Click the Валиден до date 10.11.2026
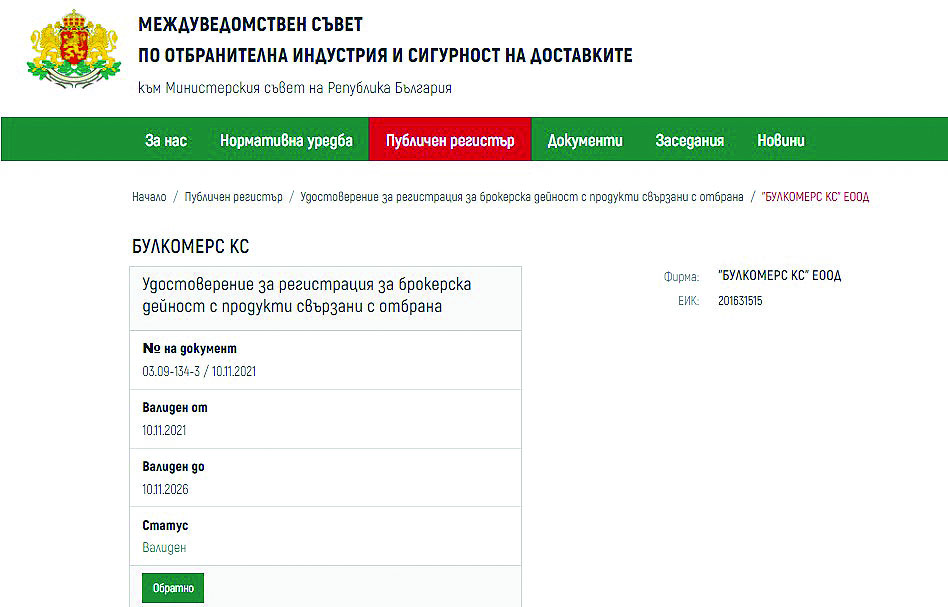This screenshot has width=948, height=607. click(166, 489)
